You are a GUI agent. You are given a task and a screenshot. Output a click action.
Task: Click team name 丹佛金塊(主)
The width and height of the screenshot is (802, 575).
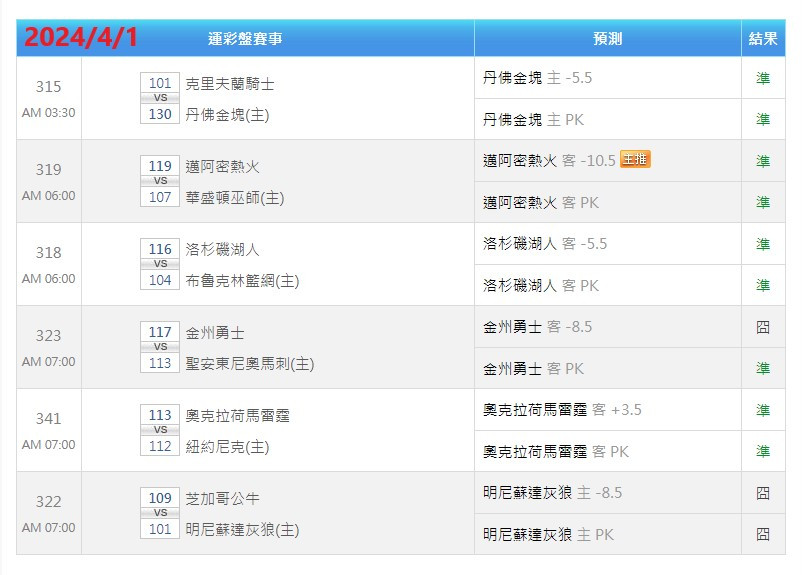click(227, 115)
